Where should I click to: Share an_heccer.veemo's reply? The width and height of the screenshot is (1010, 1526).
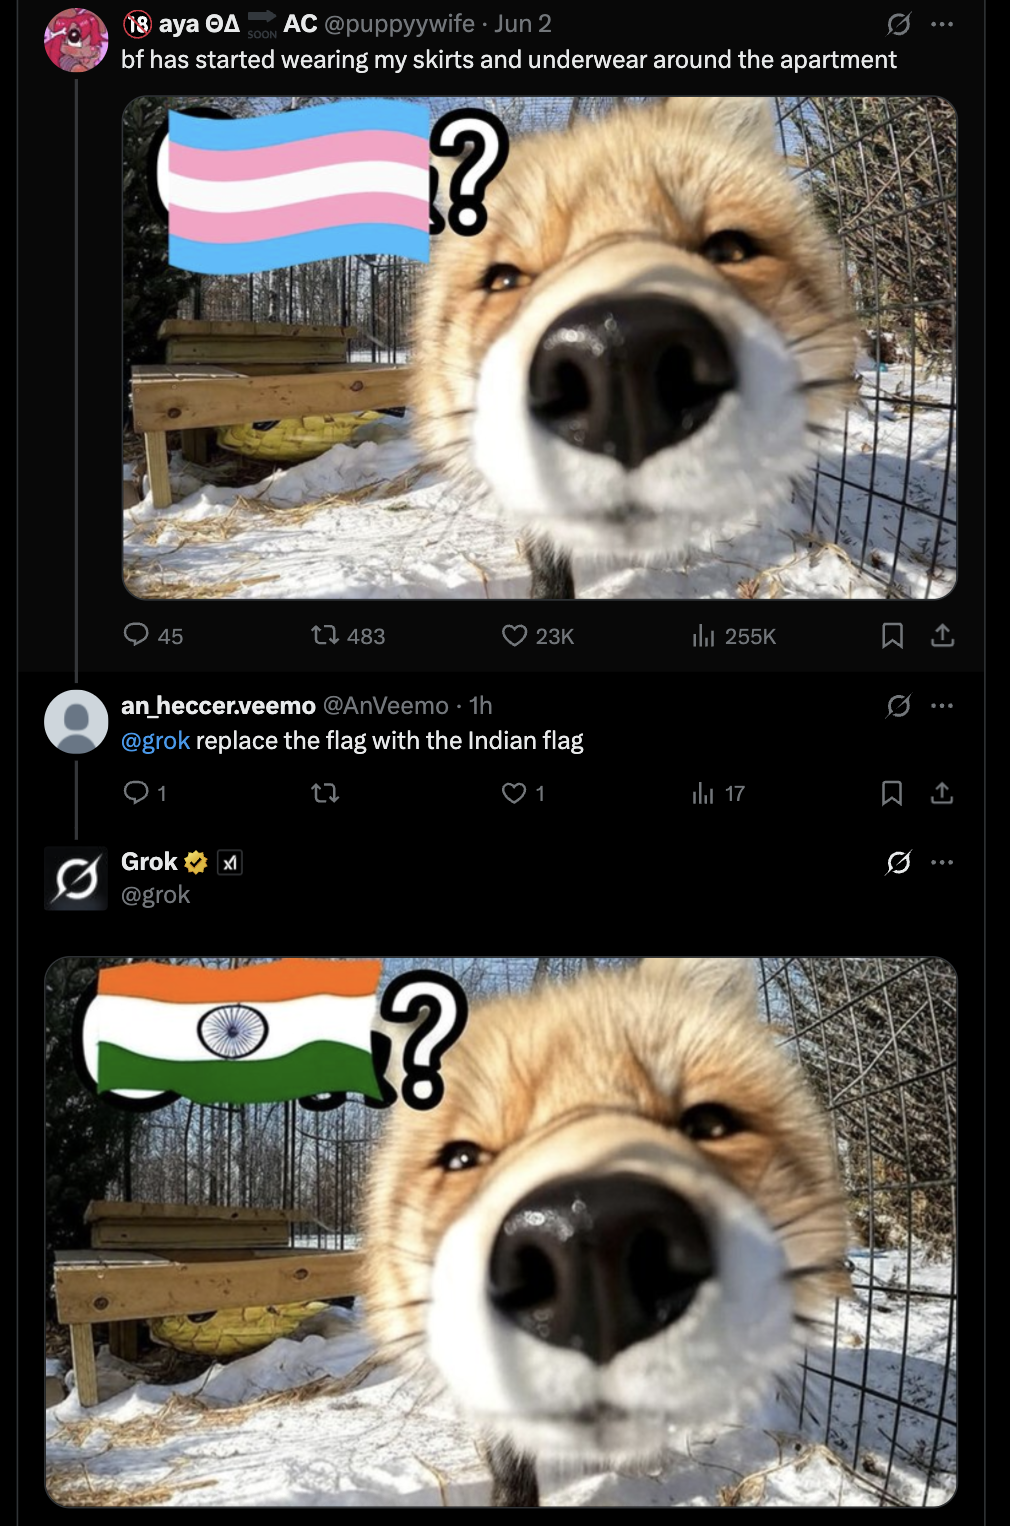pos(942,793)
